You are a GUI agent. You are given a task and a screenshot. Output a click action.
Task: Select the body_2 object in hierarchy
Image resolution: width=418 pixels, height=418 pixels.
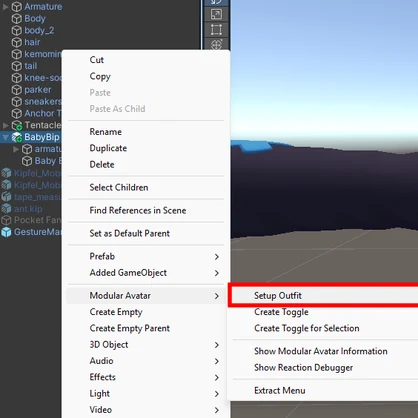(39, 30)
